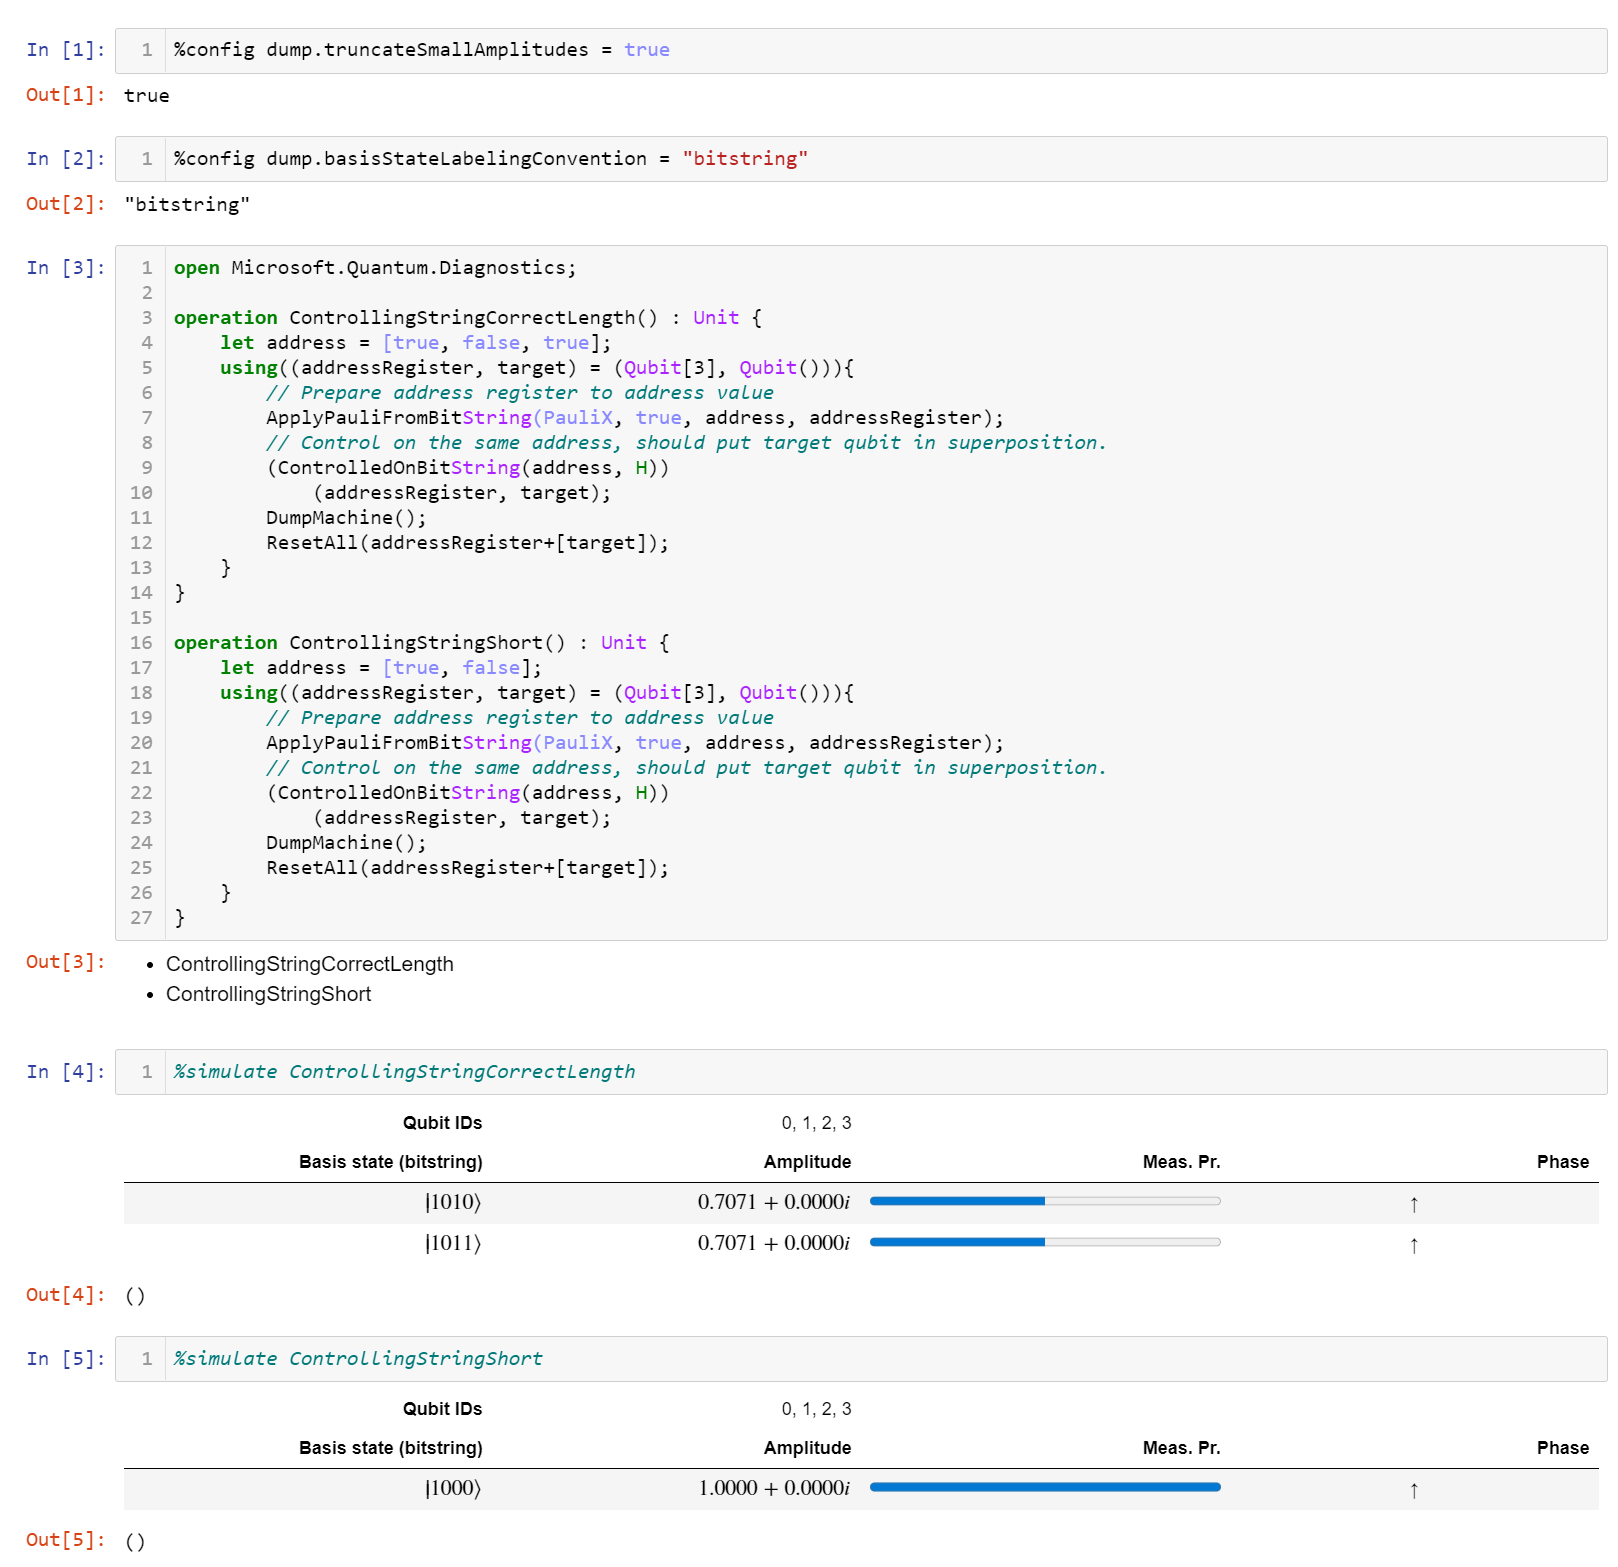Click the phase arrow for state |1000⟩
The width and height of the screenshot is (1618, 1567).
tap(1414, 1489)
